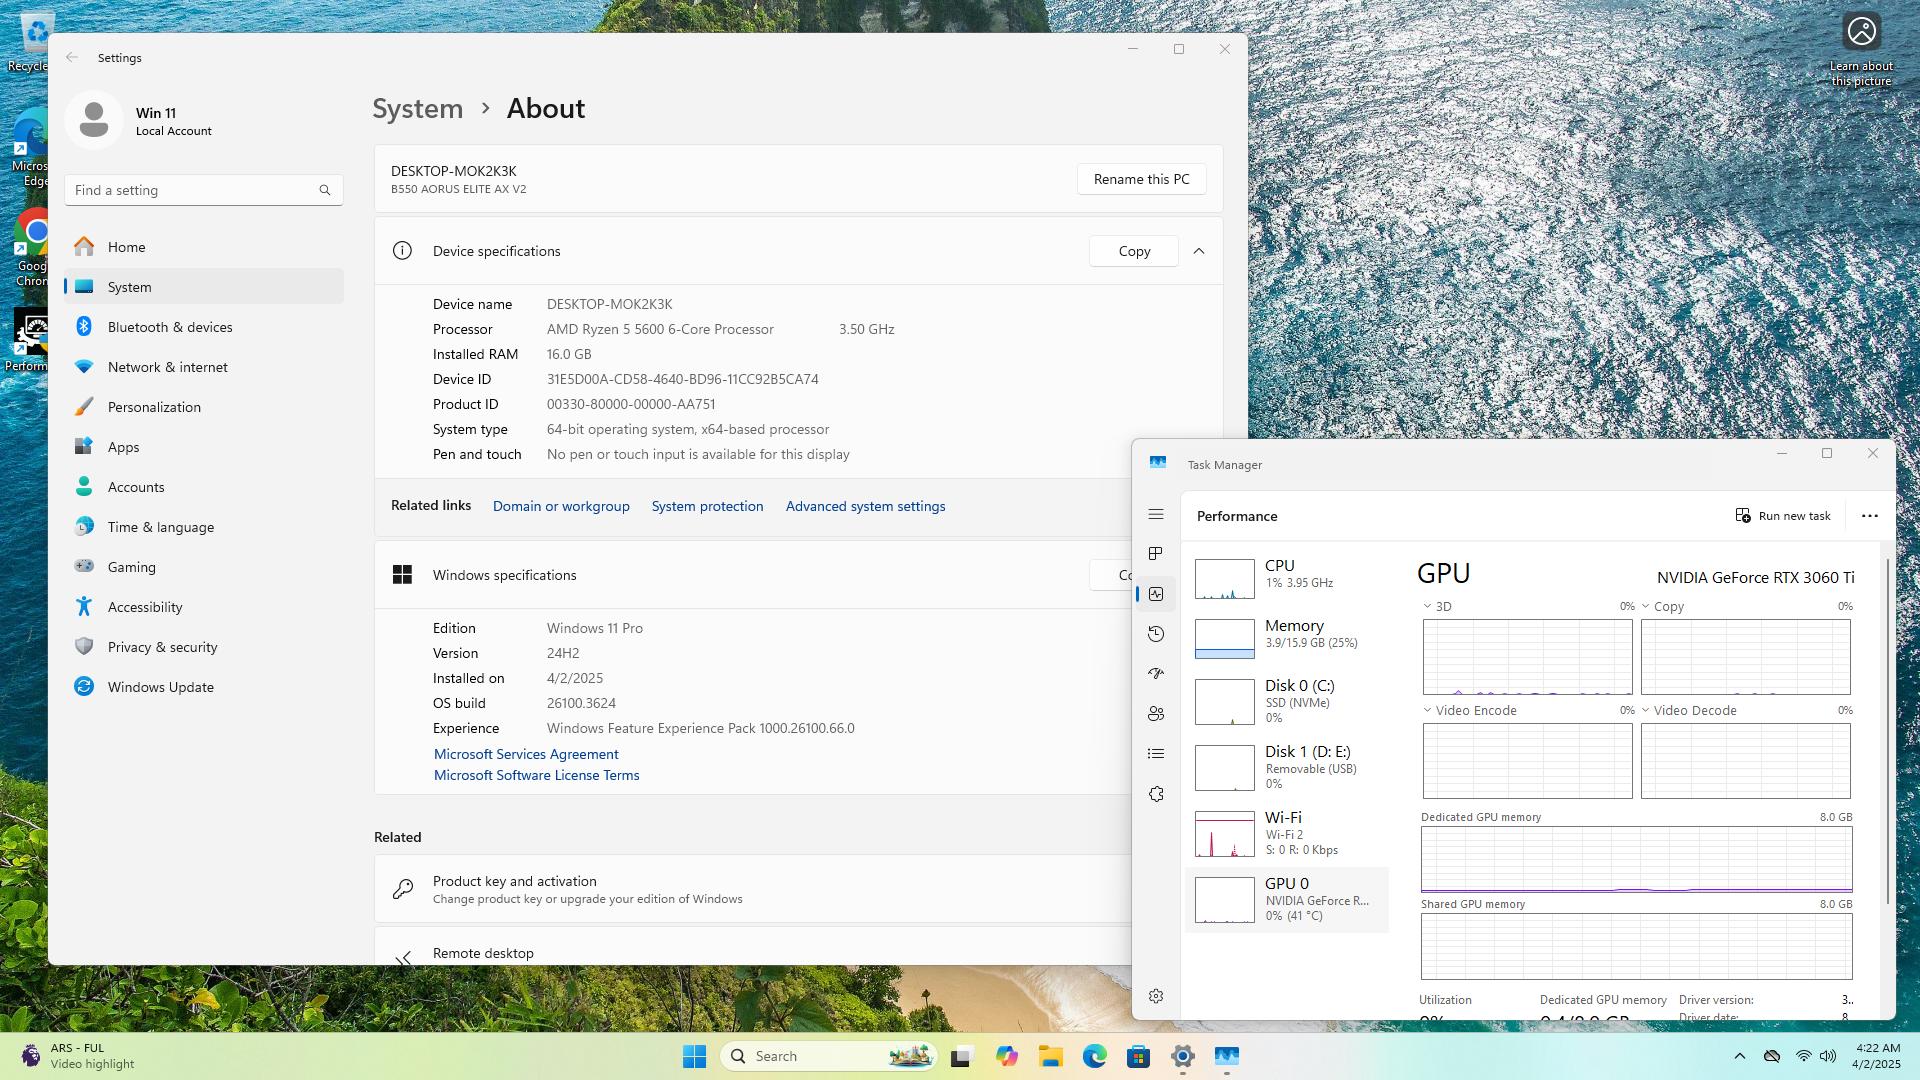
Task: Select Disk 0 (C:) in the performance list
Action: coord(1287,701)
